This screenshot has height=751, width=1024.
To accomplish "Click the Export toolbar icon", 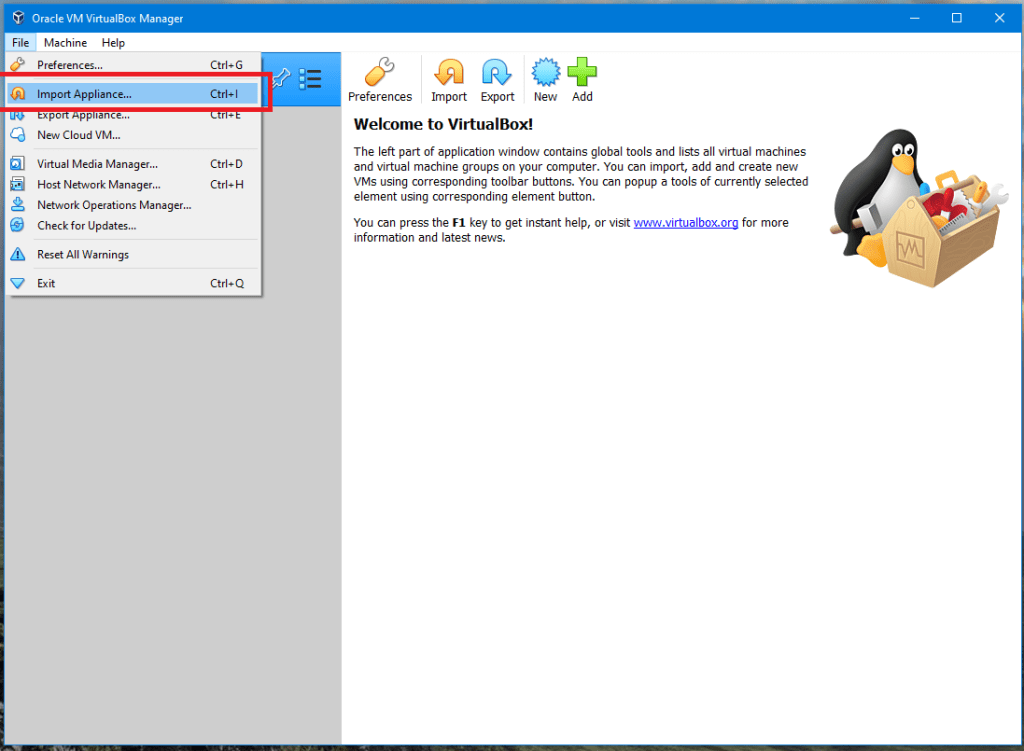I will pos(497,74).
